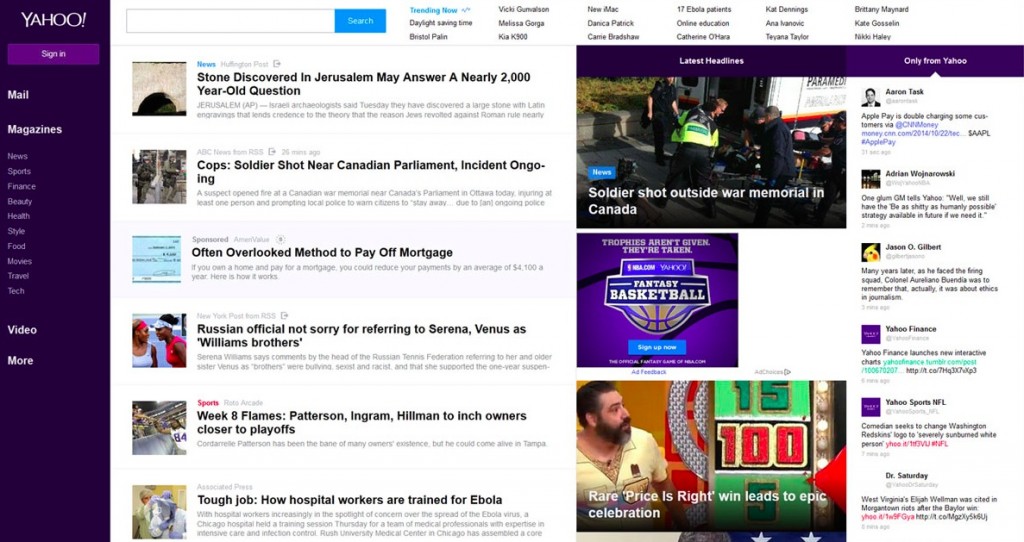Go to Travel in the sidebar
The image size is (1024, 542).
[18, 276]
